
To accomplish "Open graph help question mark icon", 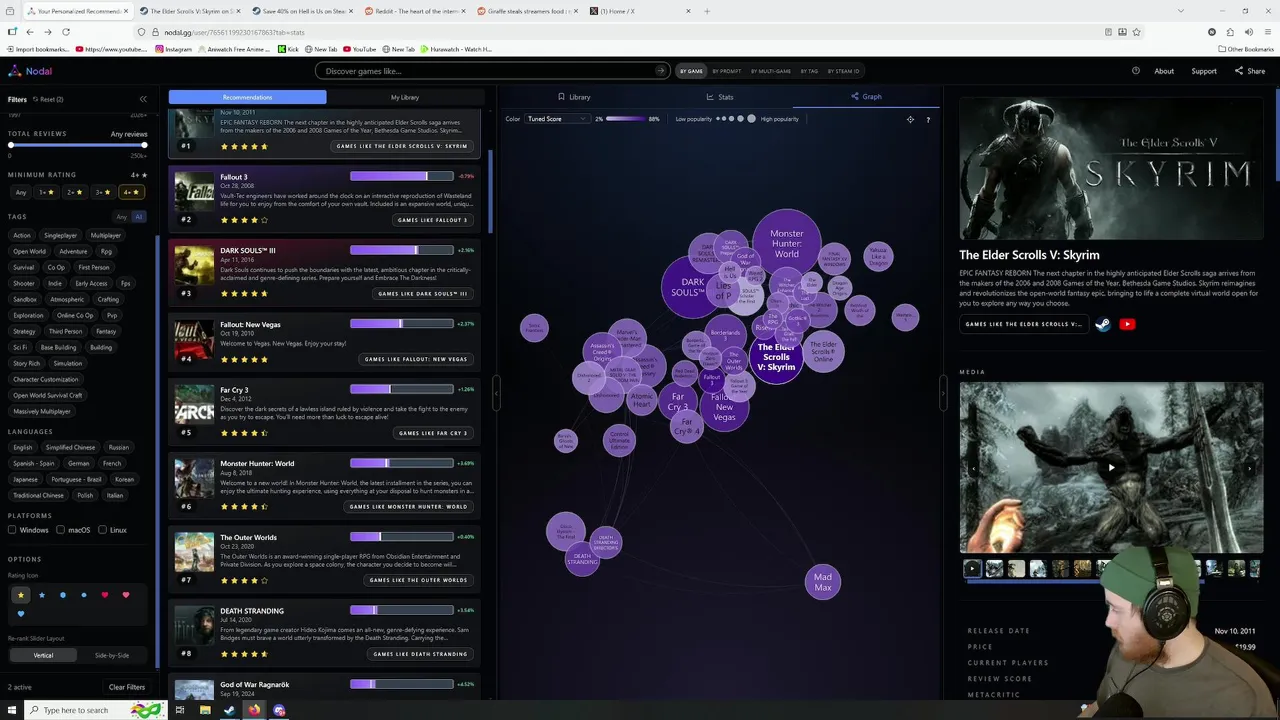I will pos(928,119).
